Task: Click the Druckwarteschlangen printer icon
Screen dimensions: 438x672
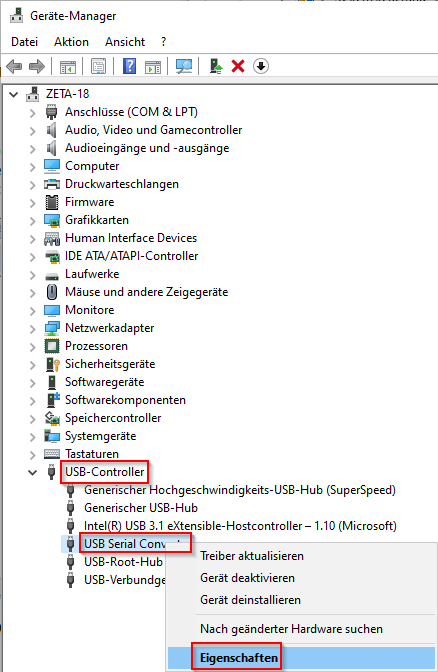Action: [x=52, y=184]
